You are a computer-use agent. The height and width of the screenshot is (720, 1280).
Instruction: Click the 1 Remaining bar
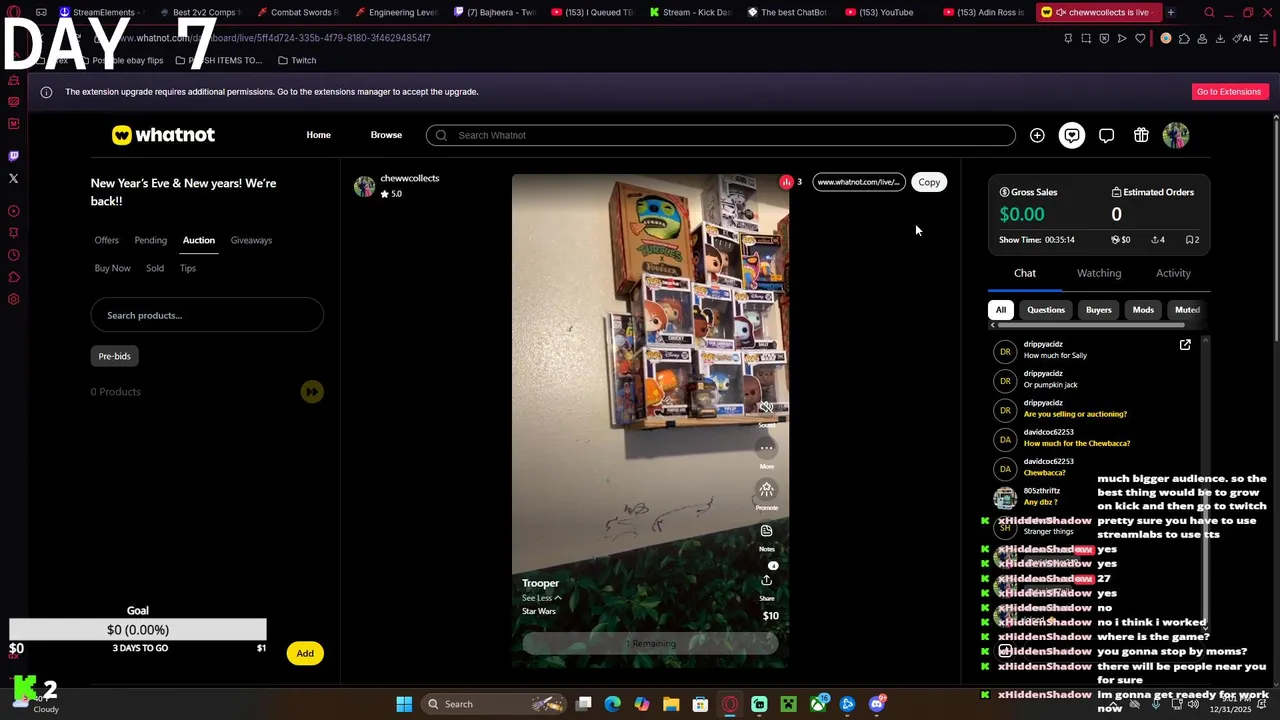click(650, 644)
